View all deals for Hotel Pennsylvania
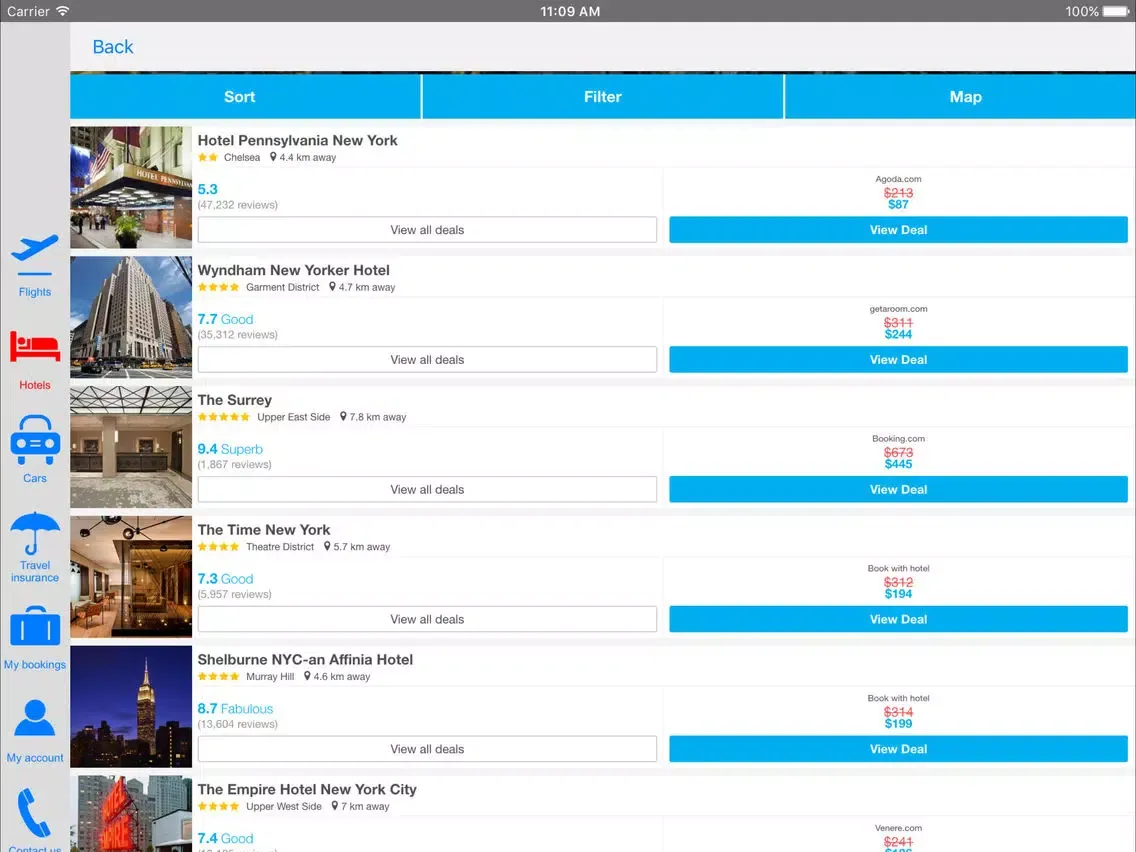 427,230
